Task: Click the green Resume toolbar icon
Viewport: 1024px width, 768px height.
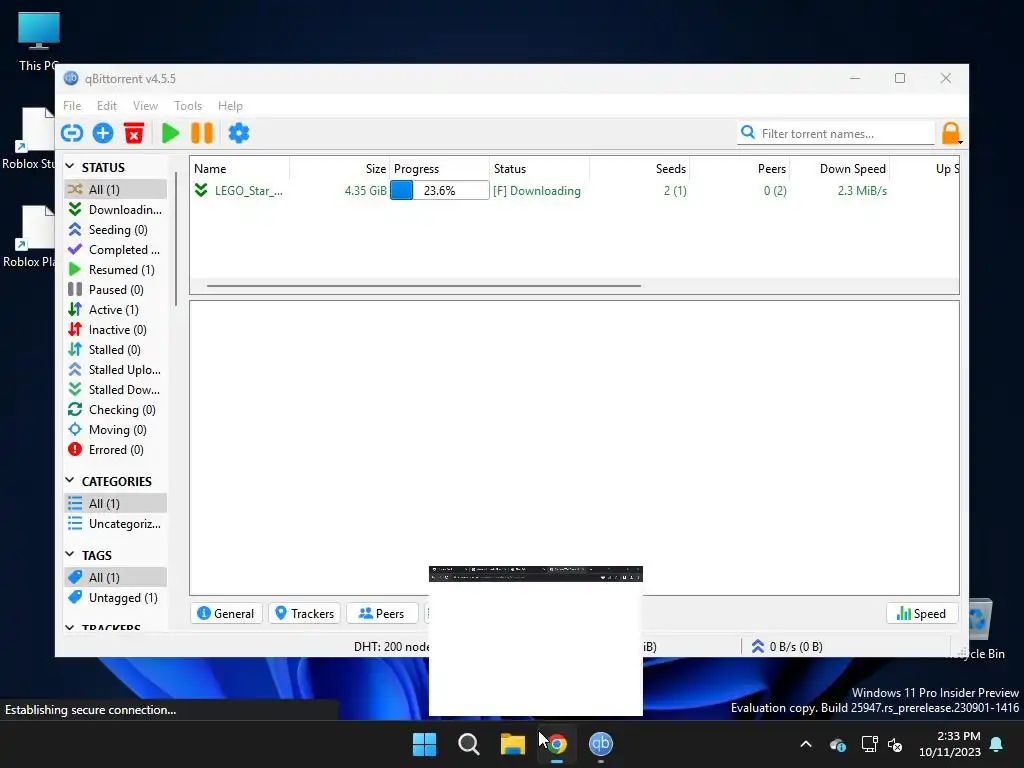Action: tap(170, 133)
